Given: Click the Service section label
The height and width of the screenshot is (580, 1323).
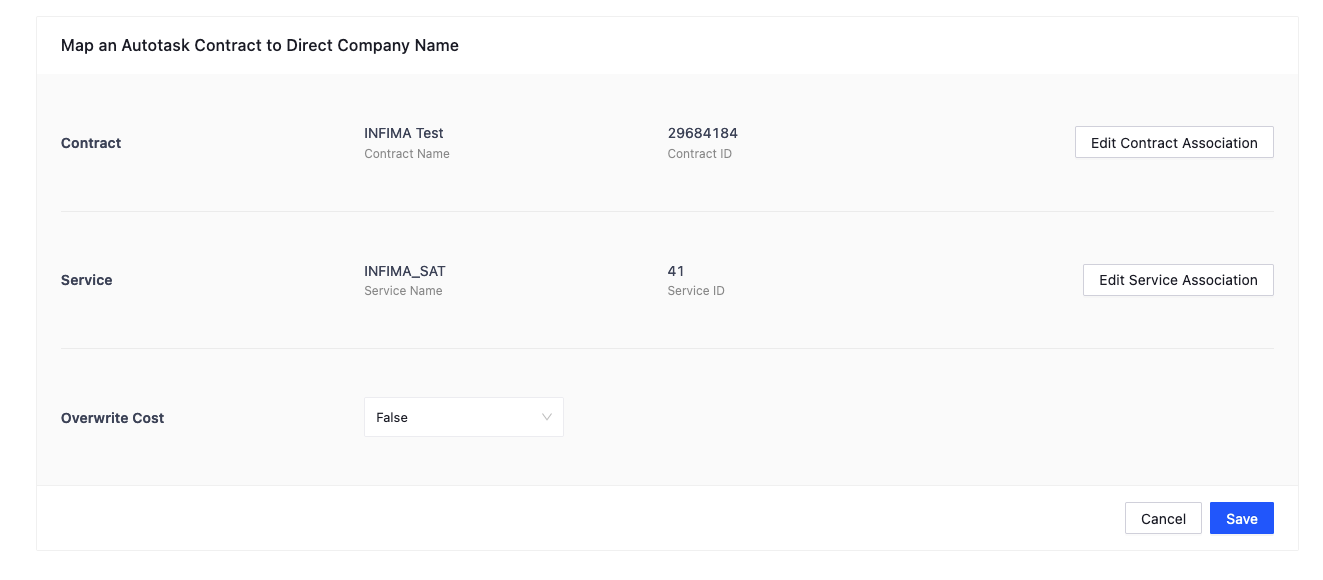Looking at the screenshot, I should 86,280.
